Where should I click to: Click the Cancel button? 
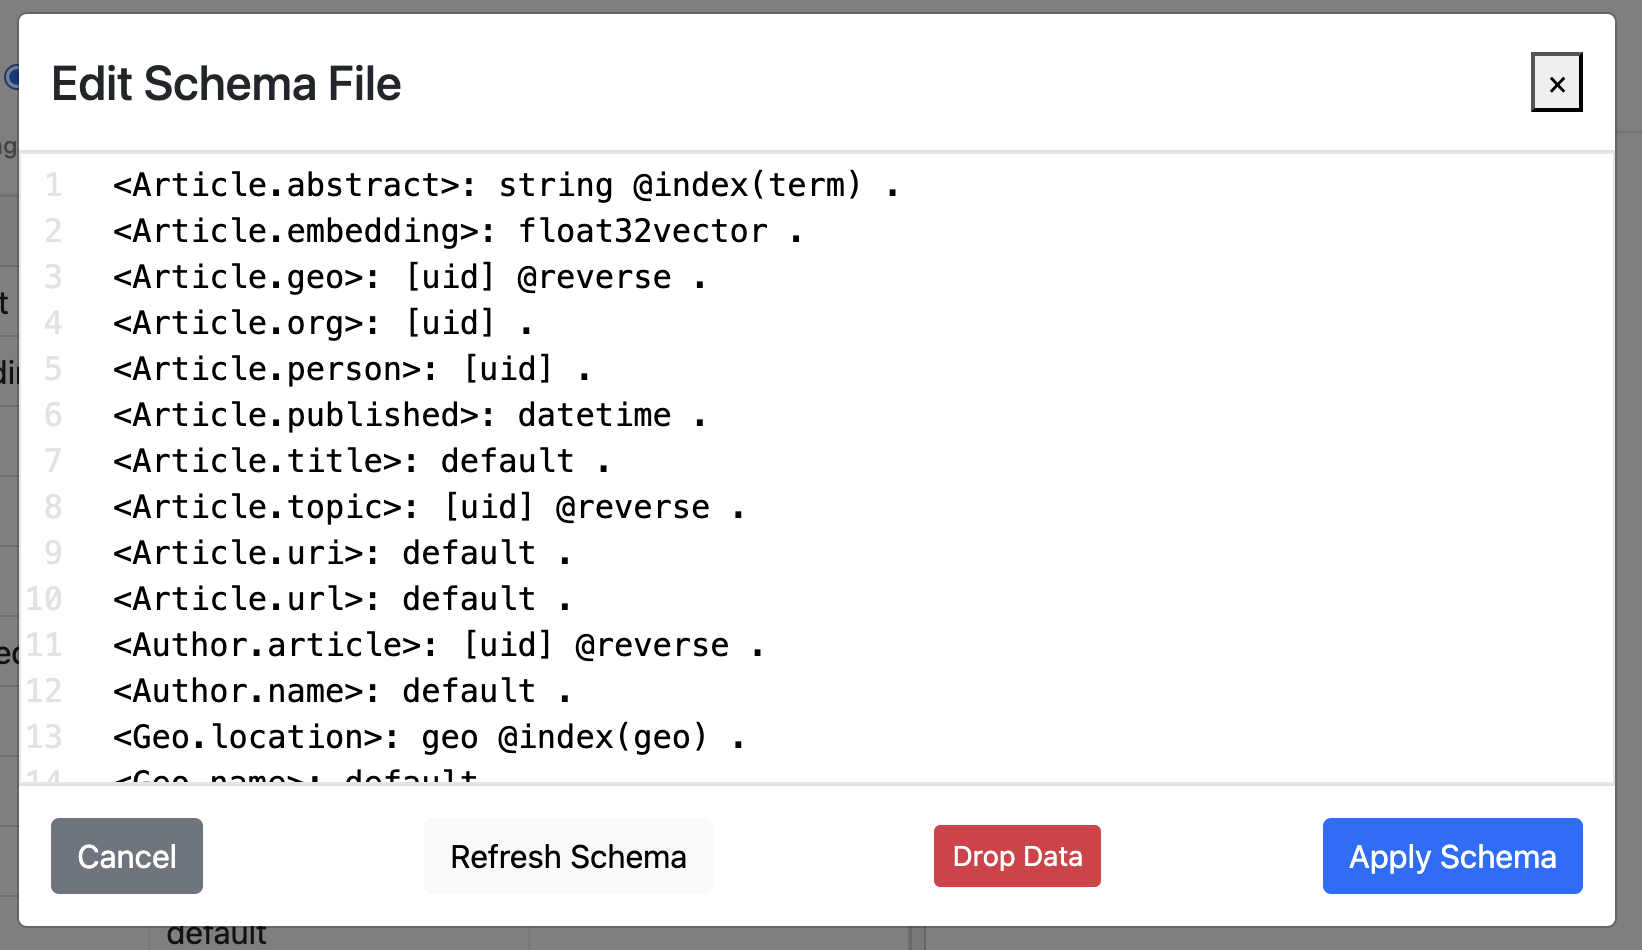point(126,856)
